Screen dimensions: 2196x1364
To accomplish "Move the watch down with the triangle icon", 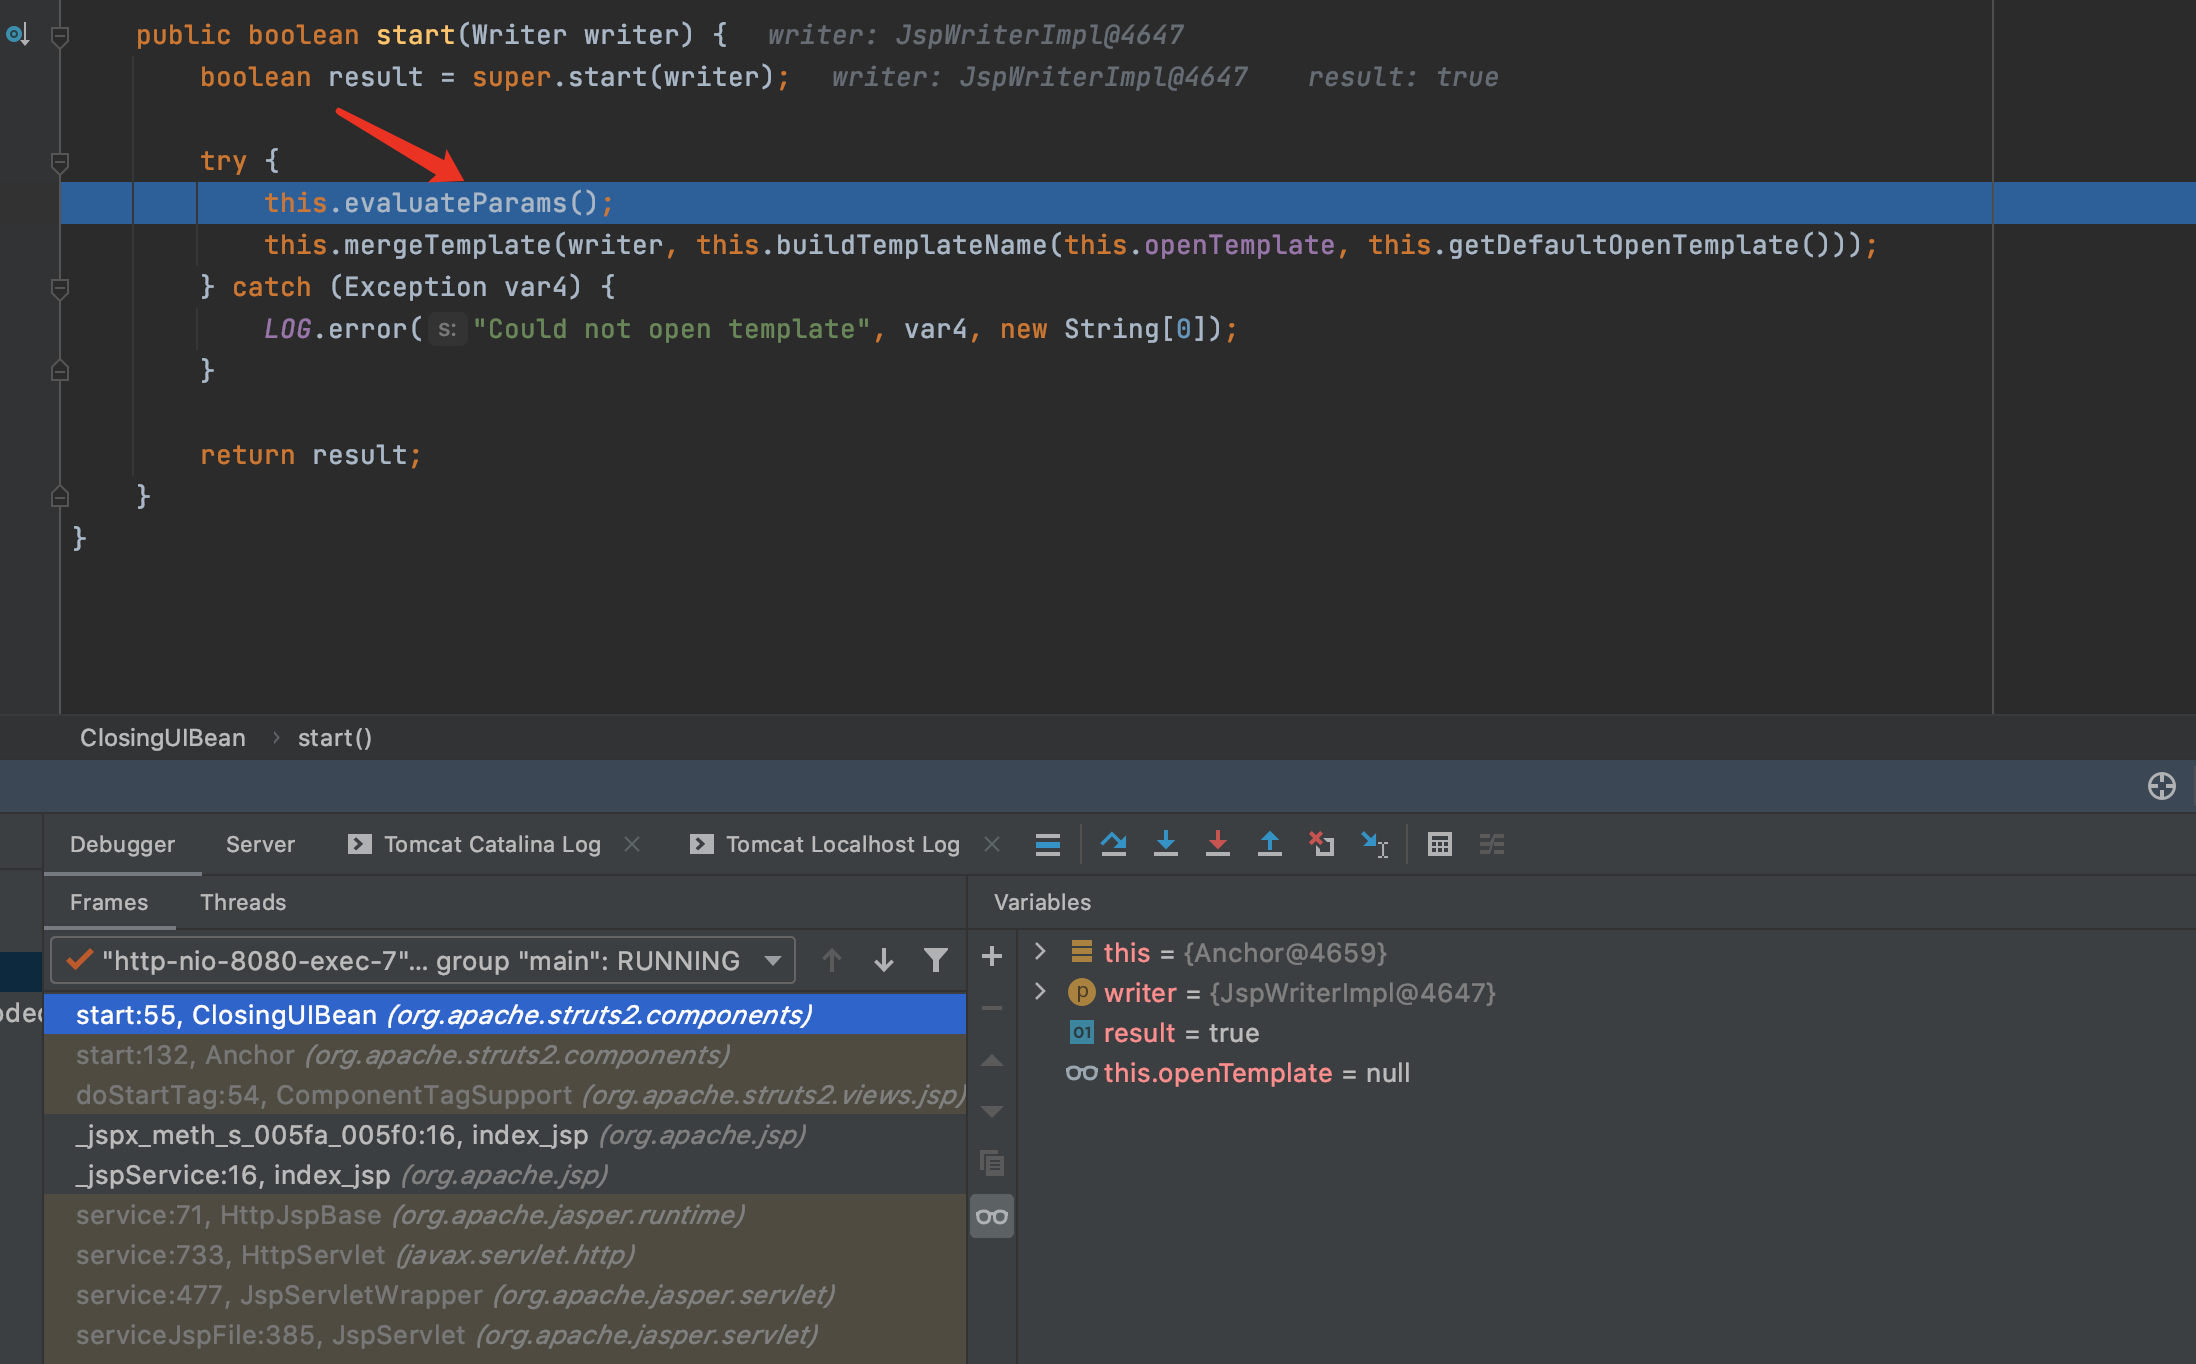I will click(x=991, y=1112).
